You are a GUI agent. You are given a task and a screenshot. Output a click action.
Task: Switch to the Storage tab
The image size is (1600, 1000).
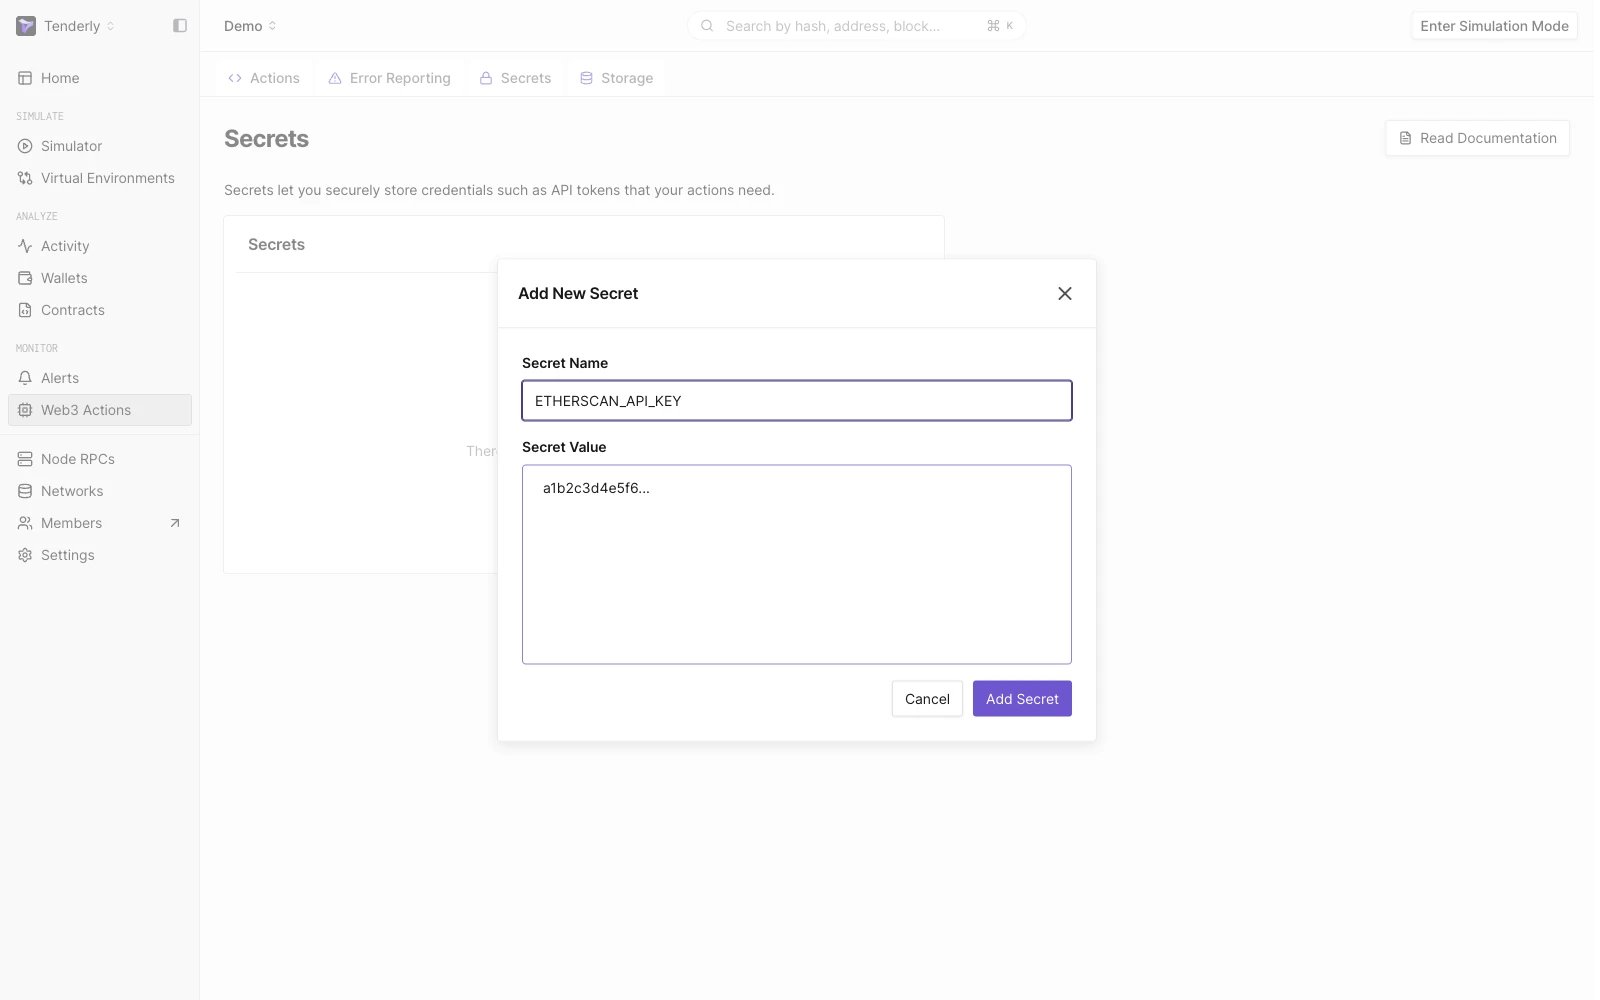[616, 78]
